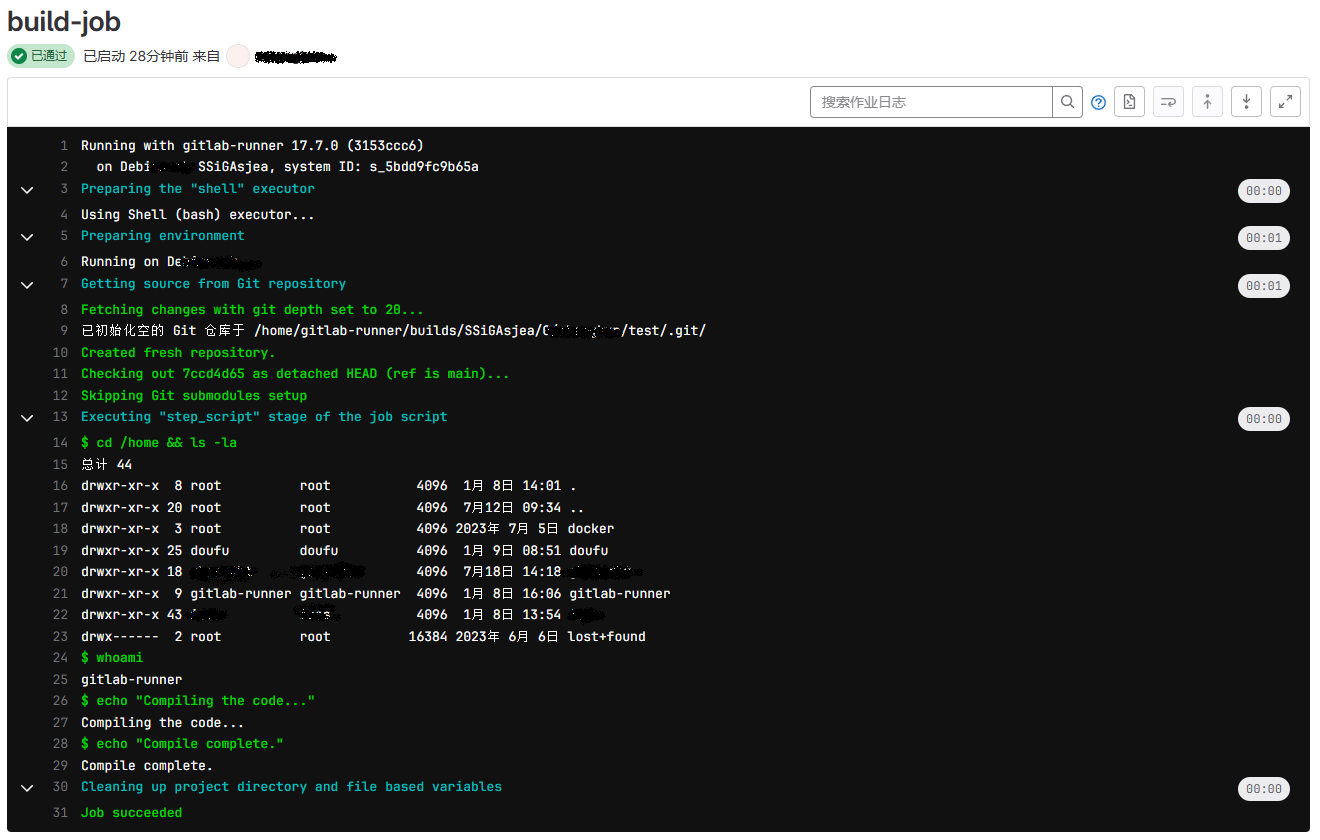The height and width of the screenshot is (840, 1320).
Task: Click in the 搜索作业日志 search field
Action: point(931,102)
